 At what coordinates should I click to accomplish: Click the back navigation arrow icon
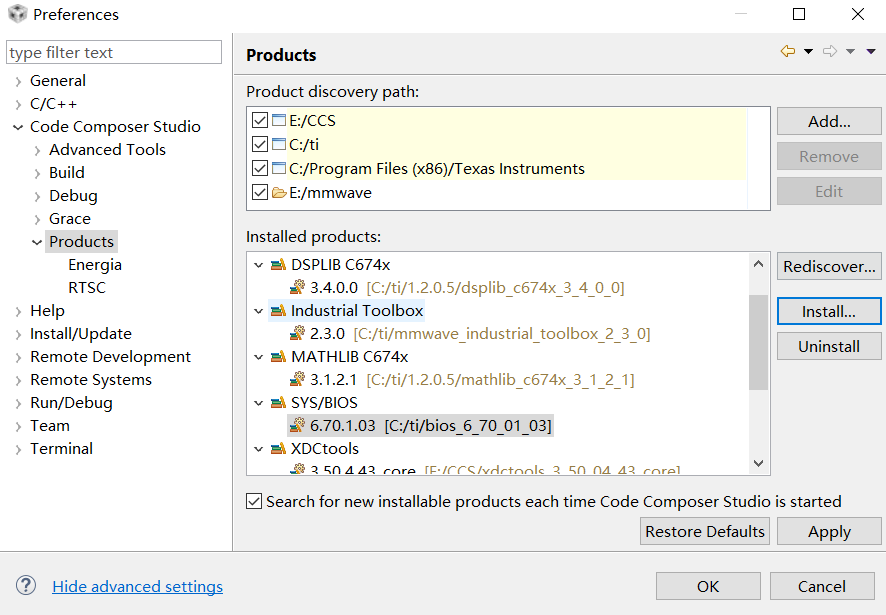coord(788,52)
